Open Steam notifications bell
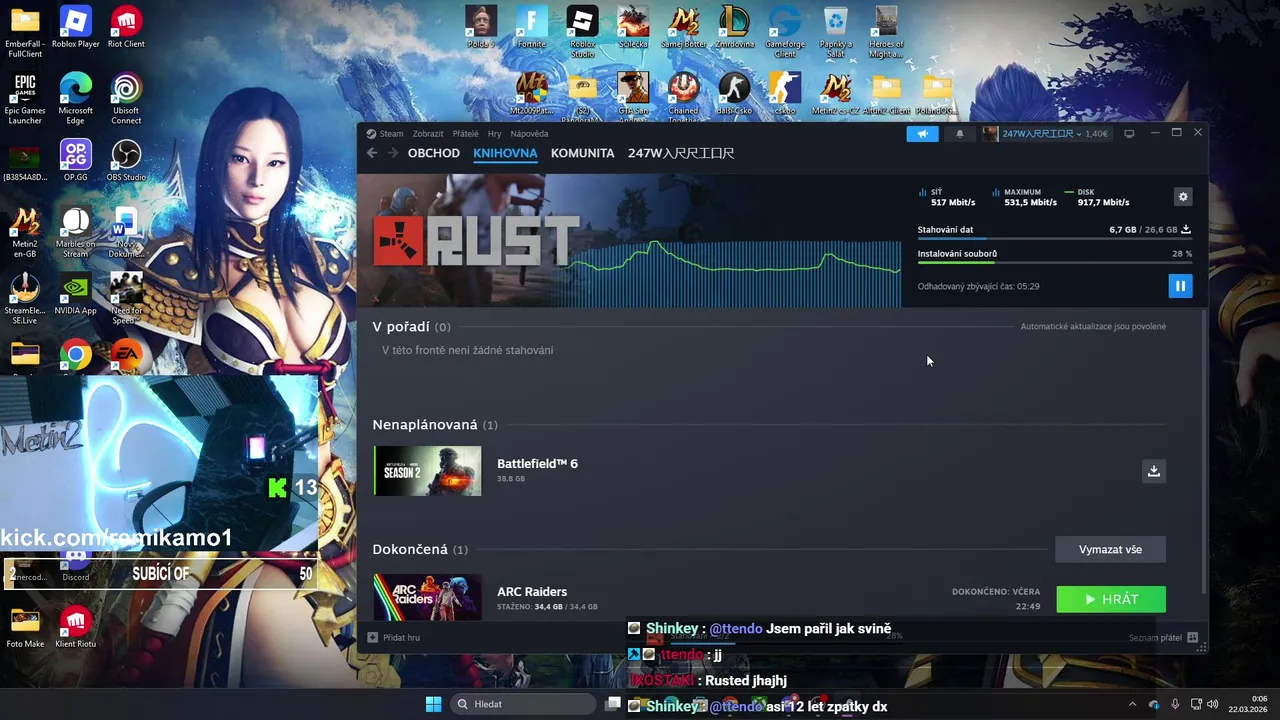The width and height of the screenshot is (1280, 720). 960,134
